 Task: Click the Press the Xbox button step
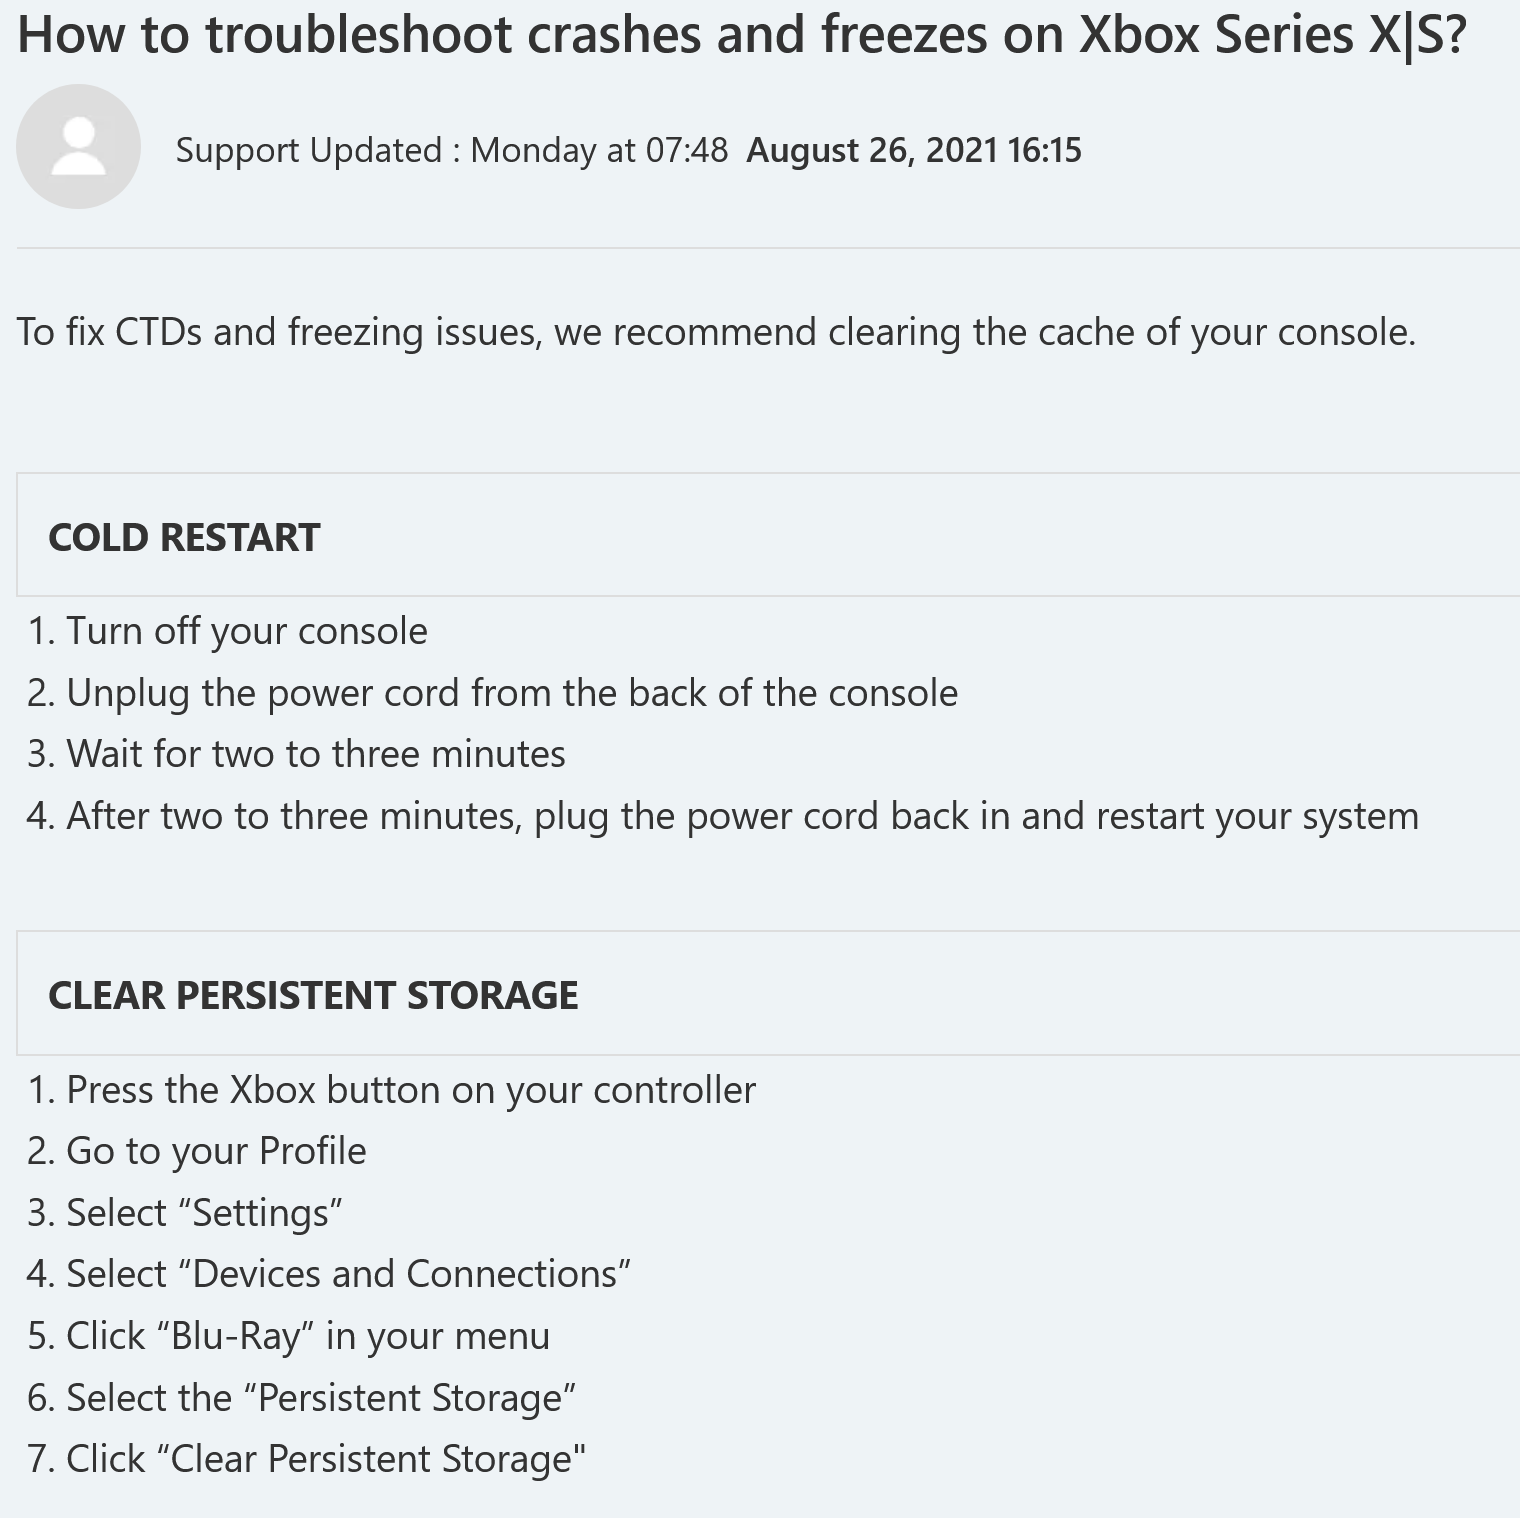[x=392, y=1090]
